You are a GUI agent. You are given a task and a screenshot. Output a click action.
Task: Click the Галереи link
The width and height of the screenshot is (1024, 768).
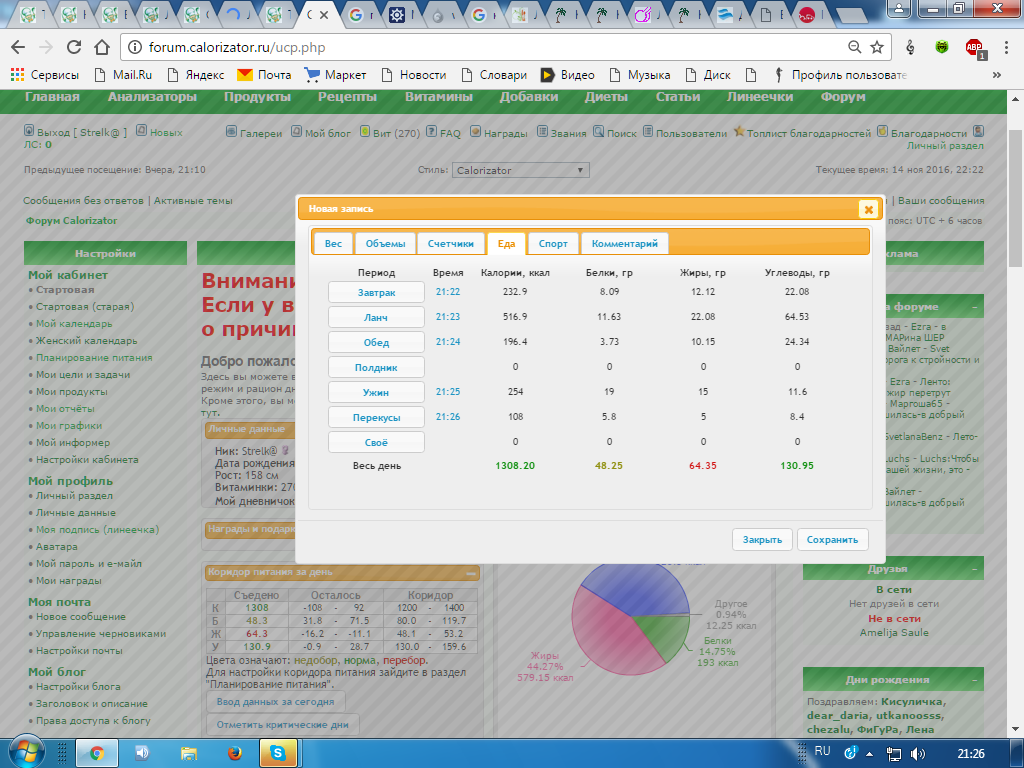pos(255,133)
